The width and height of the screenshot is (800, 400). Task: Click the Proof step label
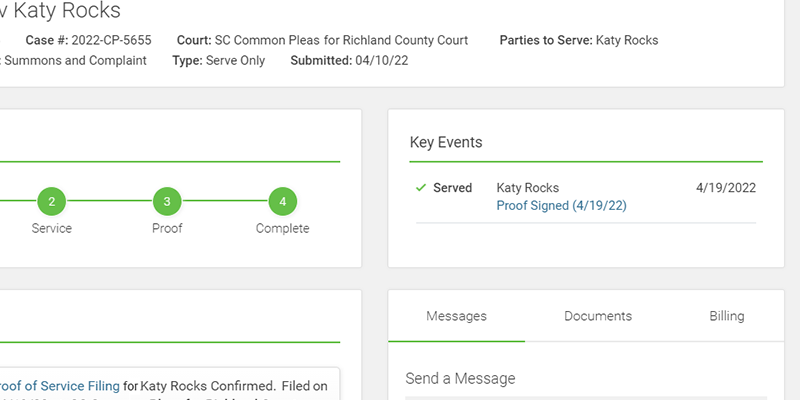[x=167, y=228]
